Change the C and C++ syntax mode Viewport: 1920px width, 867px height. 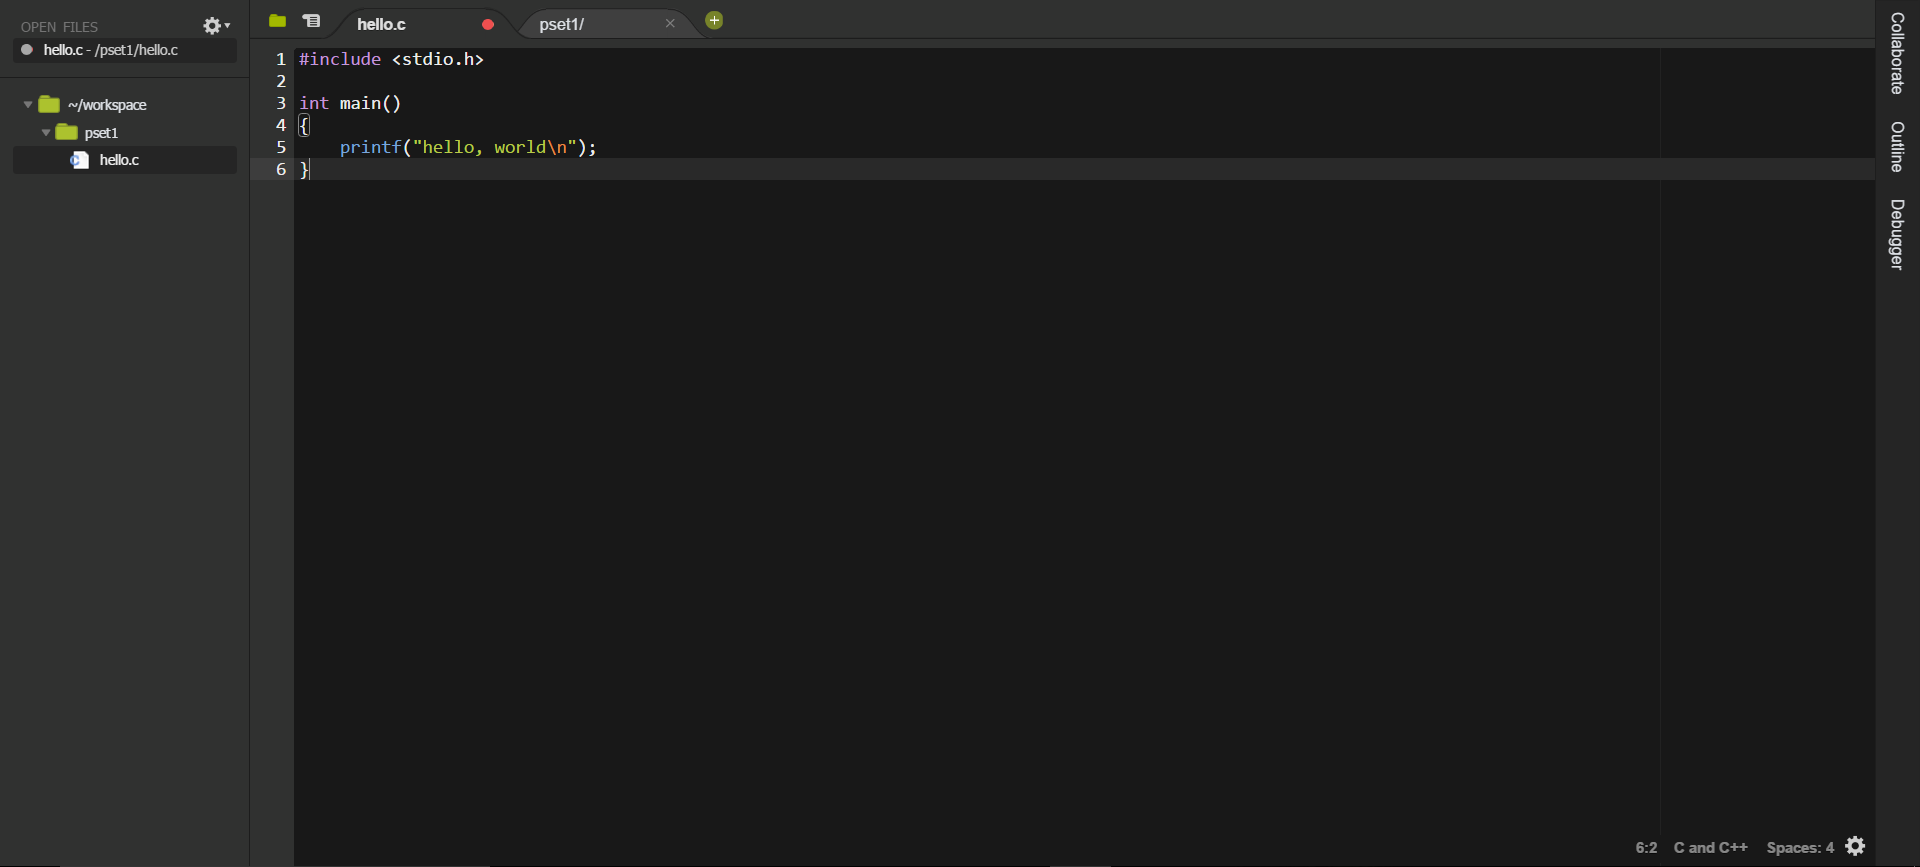tap(1710, 848)
